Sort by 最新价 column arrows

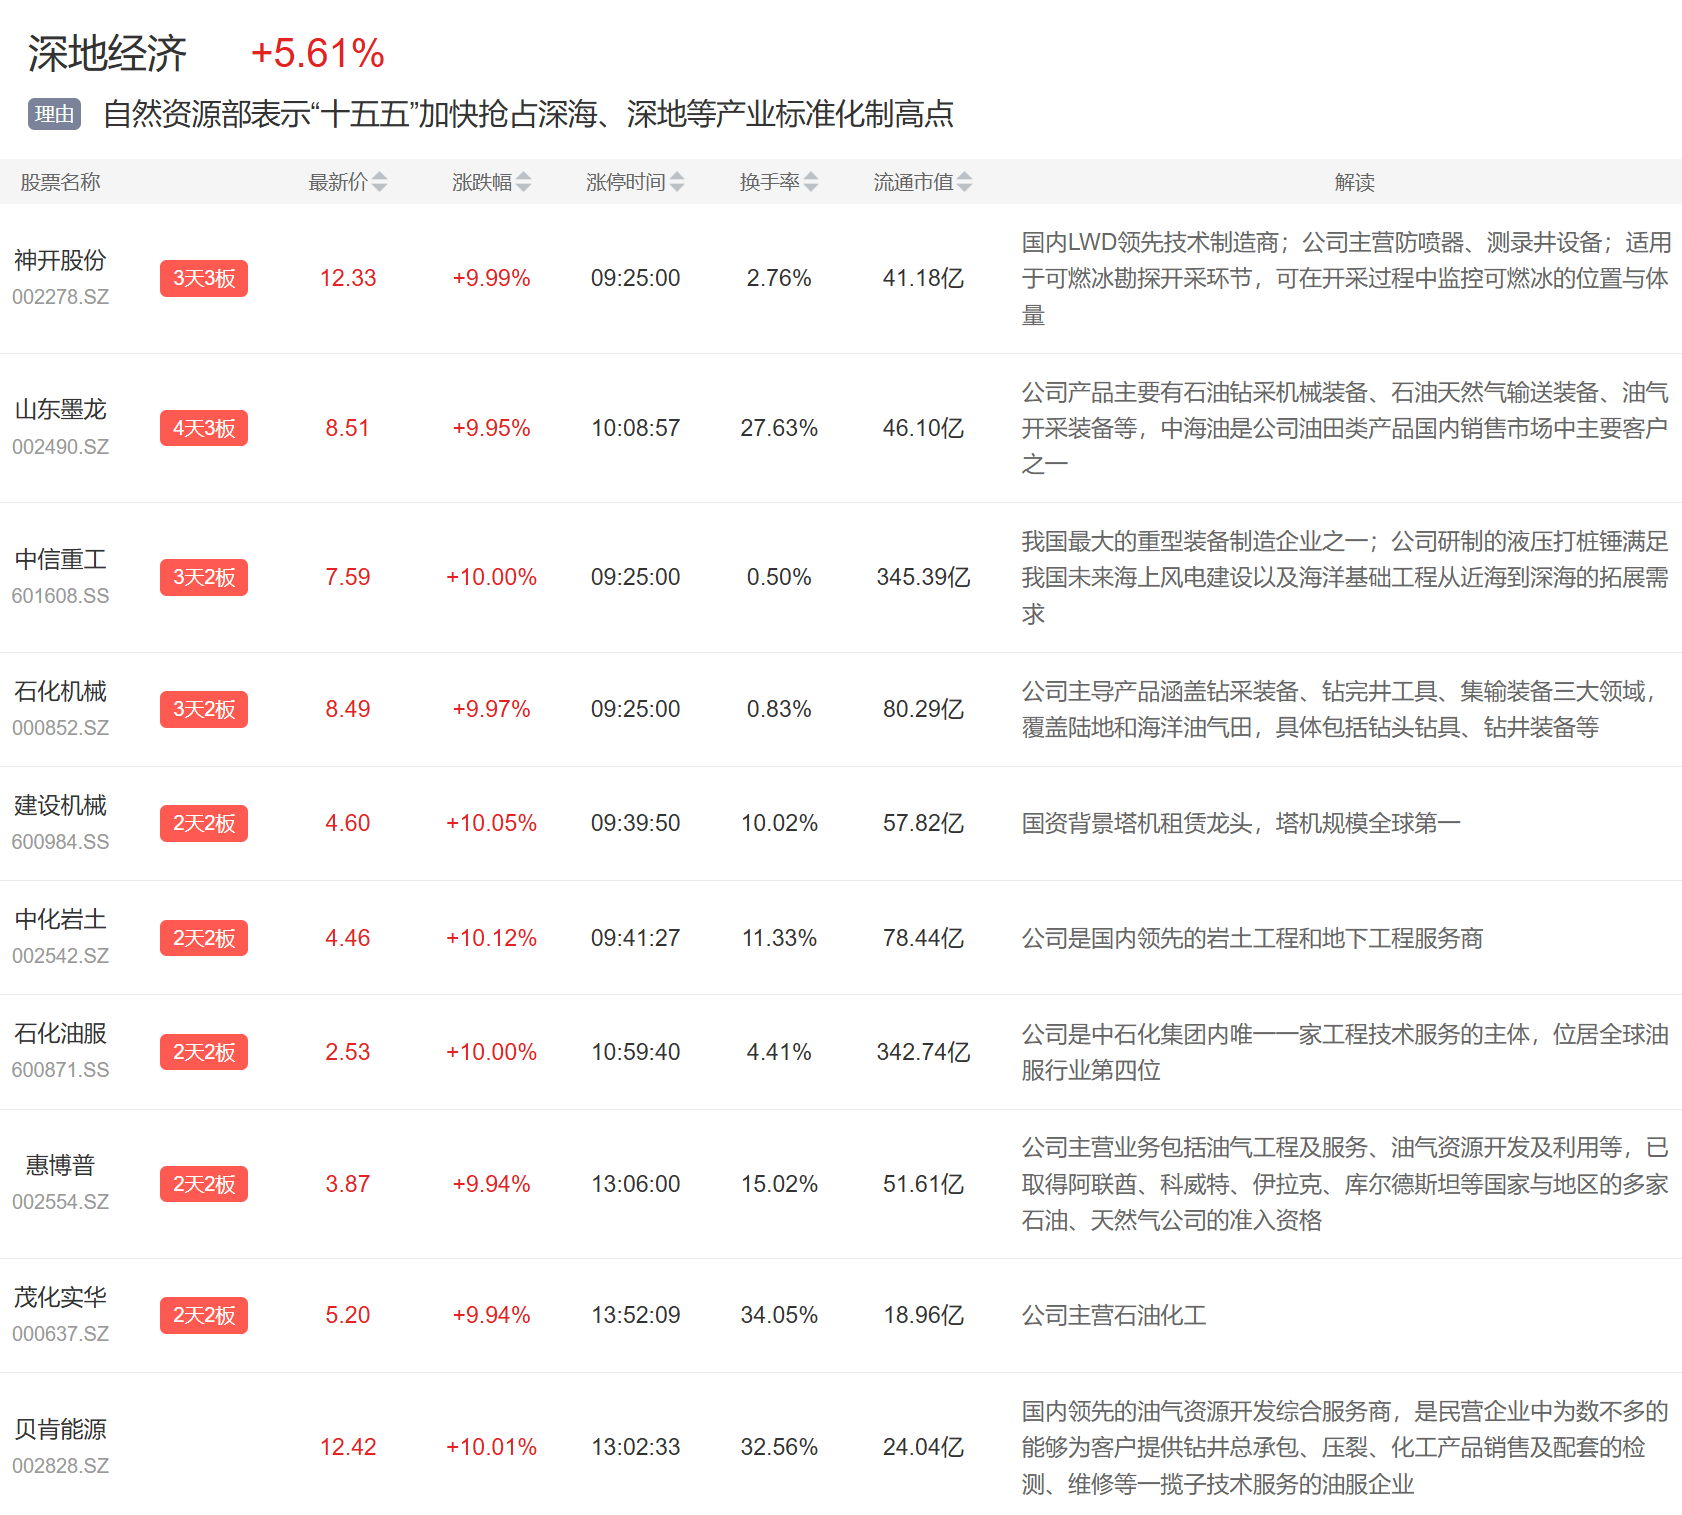[379, 182]
